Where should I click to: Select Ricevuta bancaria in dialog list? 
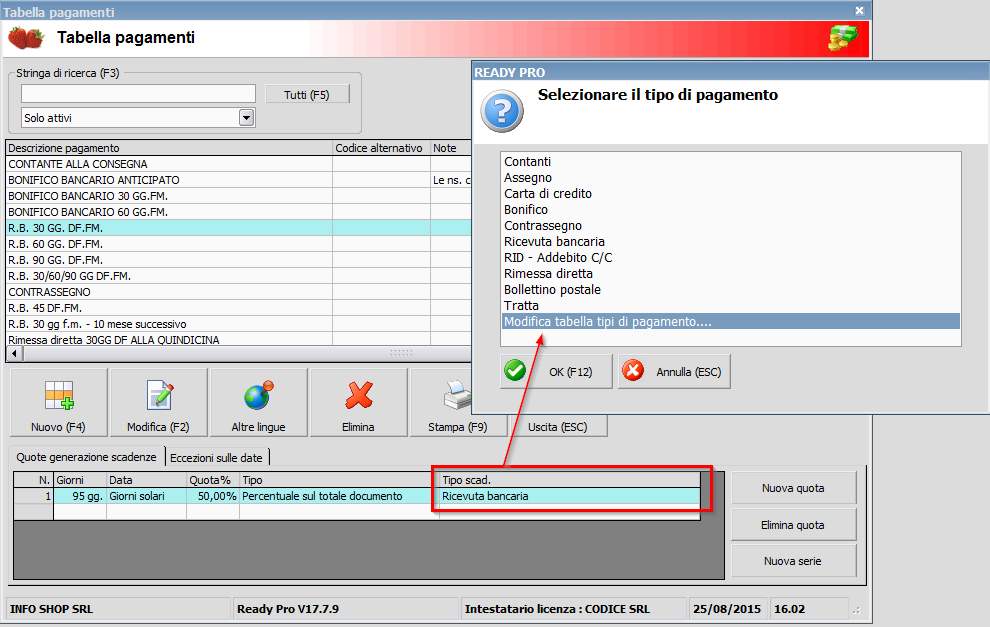coord(731,241)
